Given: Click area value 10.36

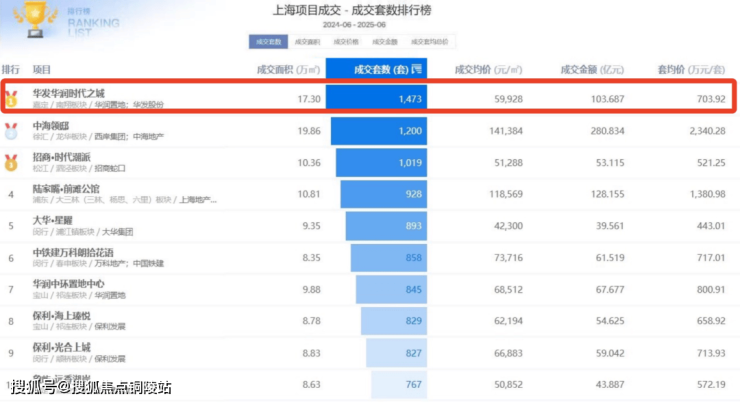Looking at the screenshot, I should click(x=309, y=163).
